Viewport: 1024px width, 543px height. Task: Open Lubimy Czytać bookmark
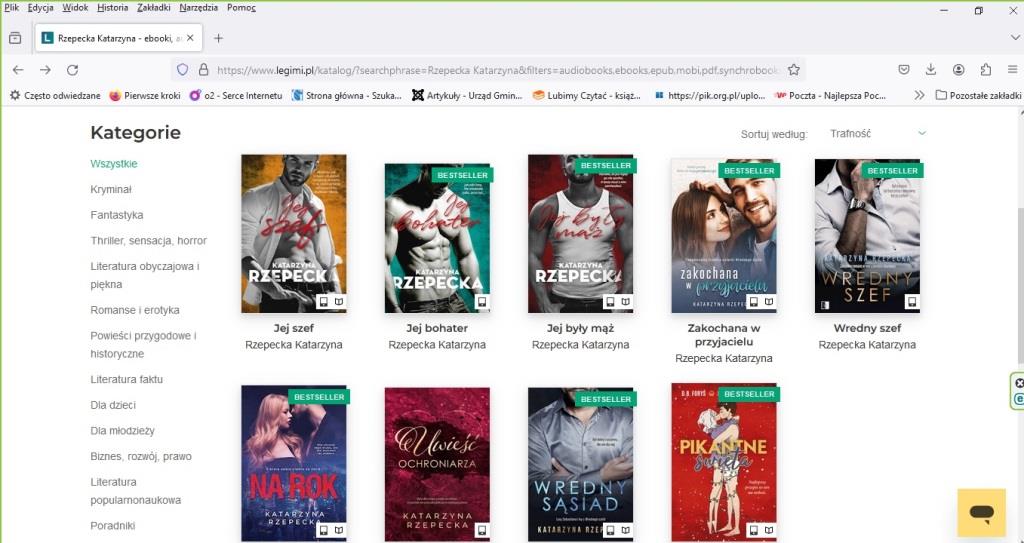(586, 95)
